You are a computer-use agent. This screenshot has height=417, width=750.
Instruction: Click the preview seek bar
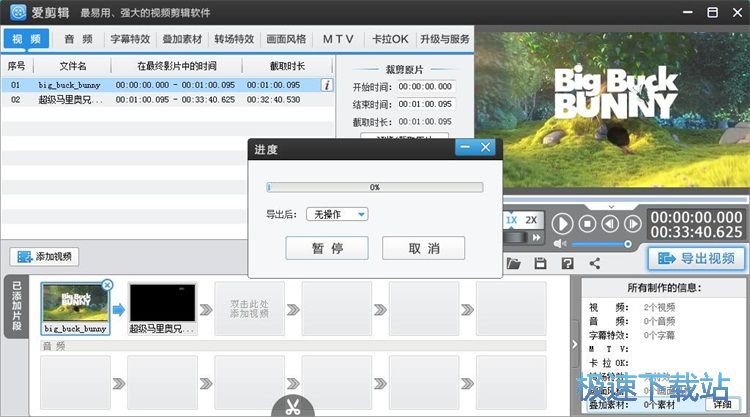(626, 199)
